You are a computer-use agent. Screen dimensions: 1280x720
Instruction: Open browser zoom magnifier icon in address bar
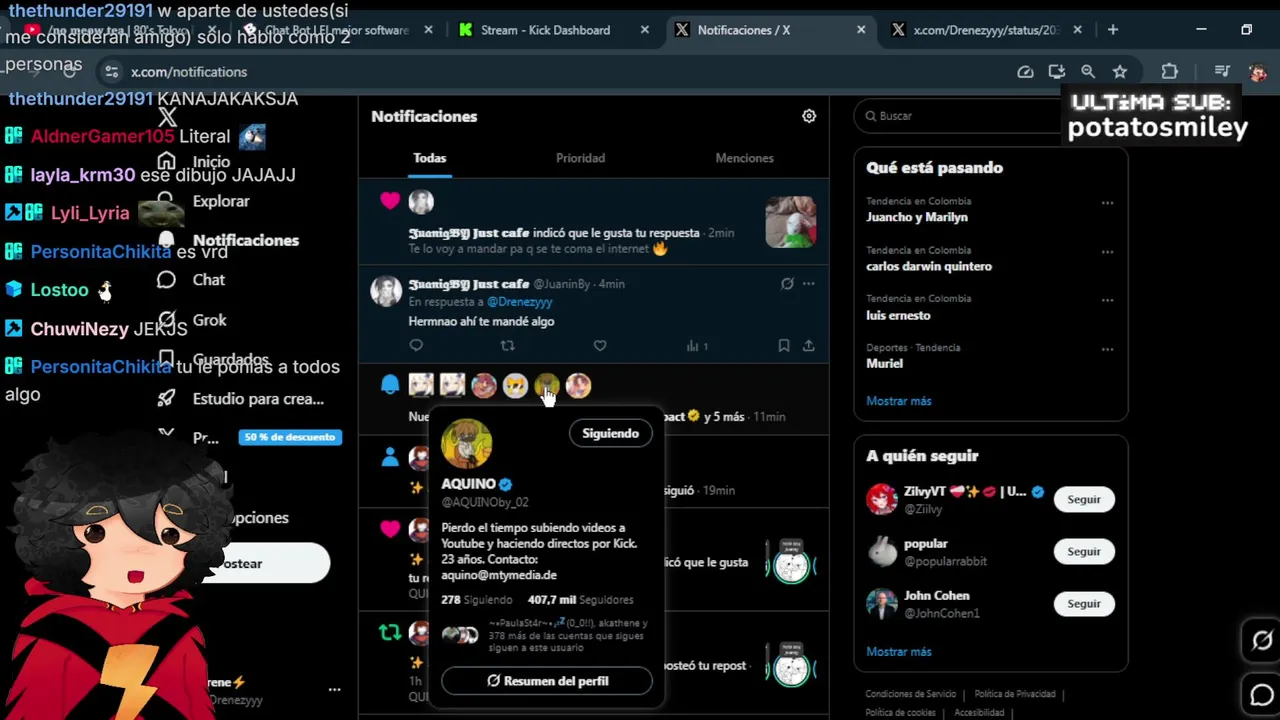click(x=1088, y=72)
